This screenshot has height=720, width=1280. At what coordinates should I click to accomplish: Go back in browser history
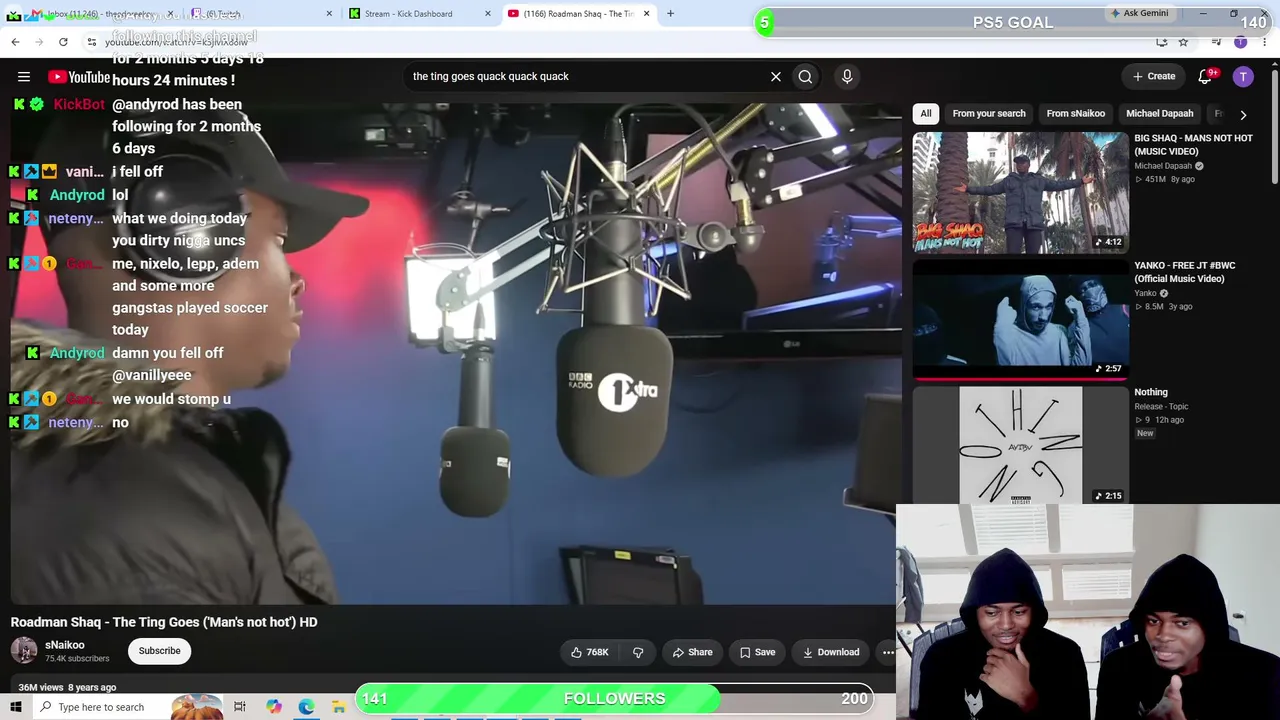15,42
